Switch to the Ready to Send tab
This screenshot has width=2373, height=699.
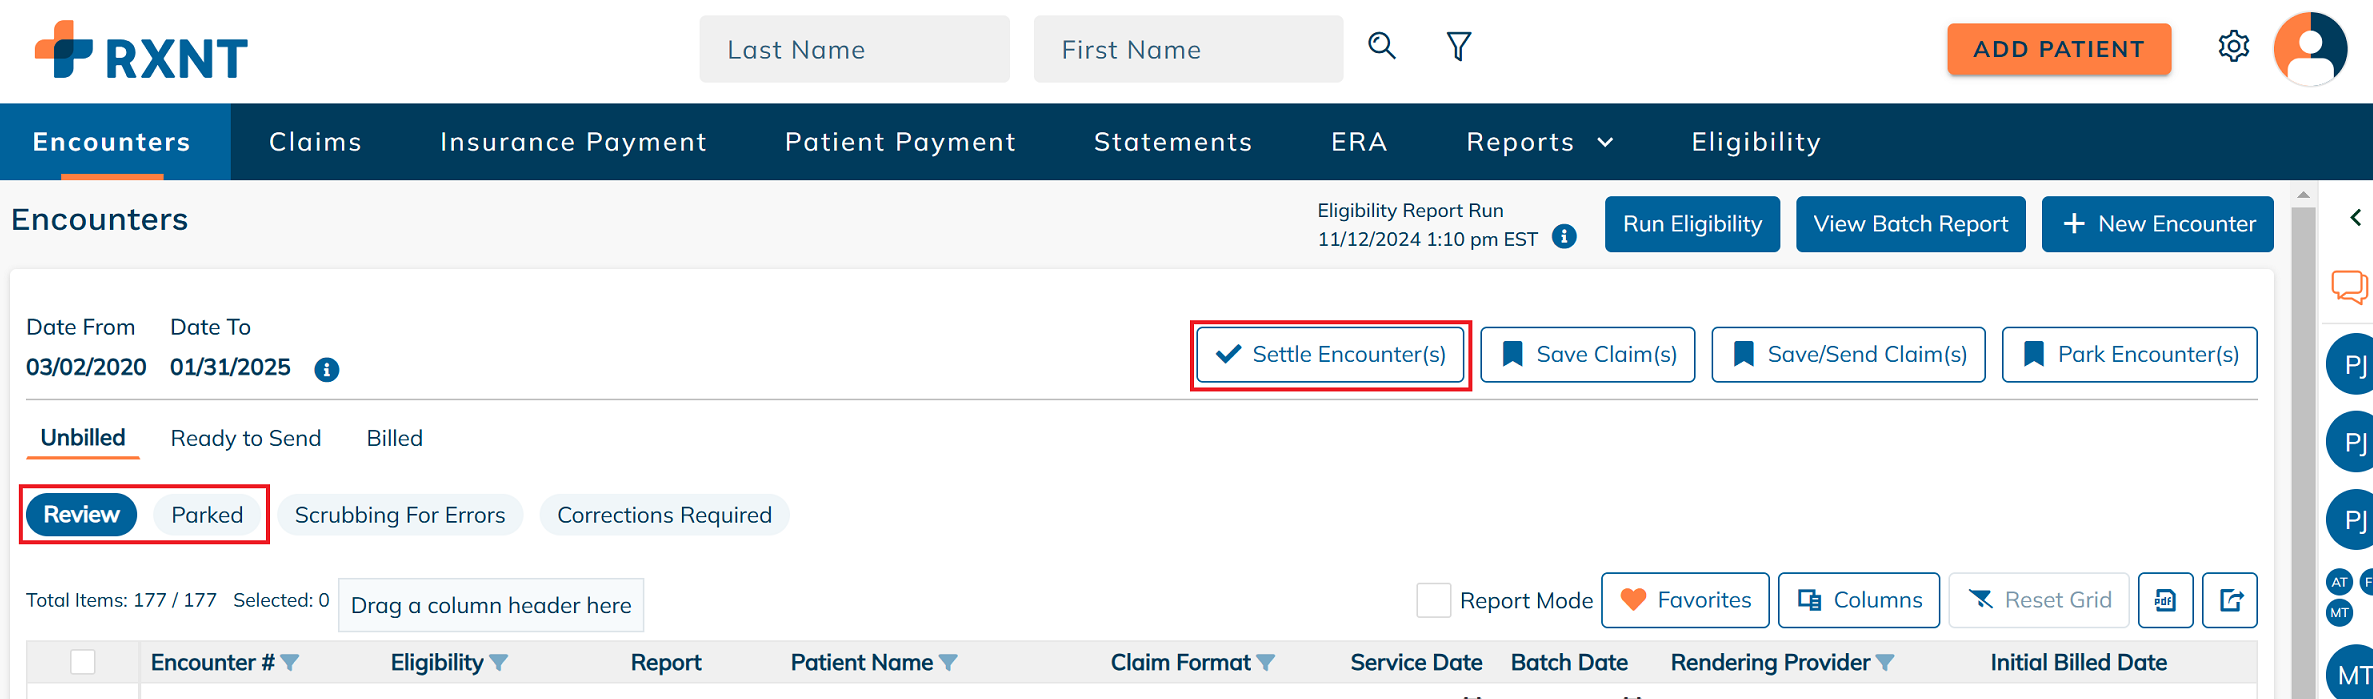(x=246, y=438)
